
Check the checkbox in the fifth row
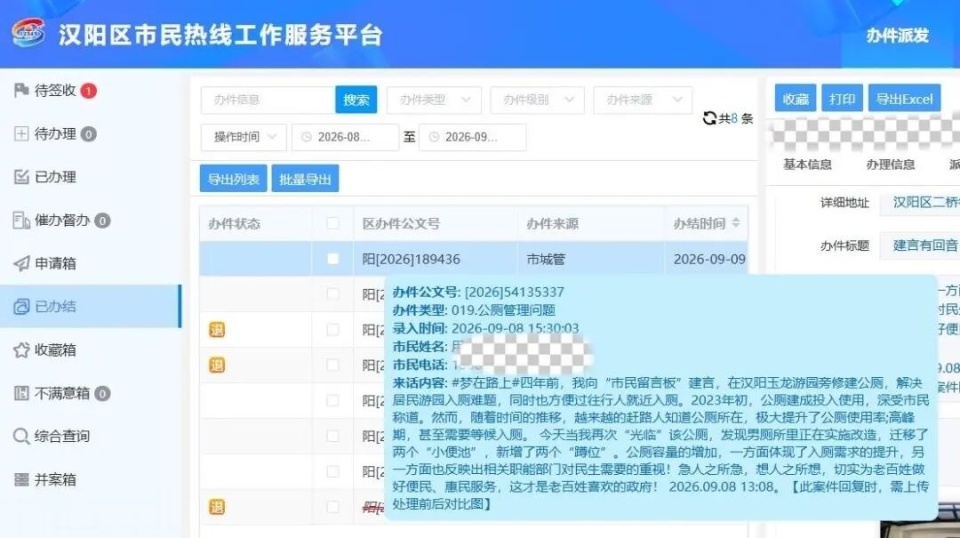tap(332, 401)
